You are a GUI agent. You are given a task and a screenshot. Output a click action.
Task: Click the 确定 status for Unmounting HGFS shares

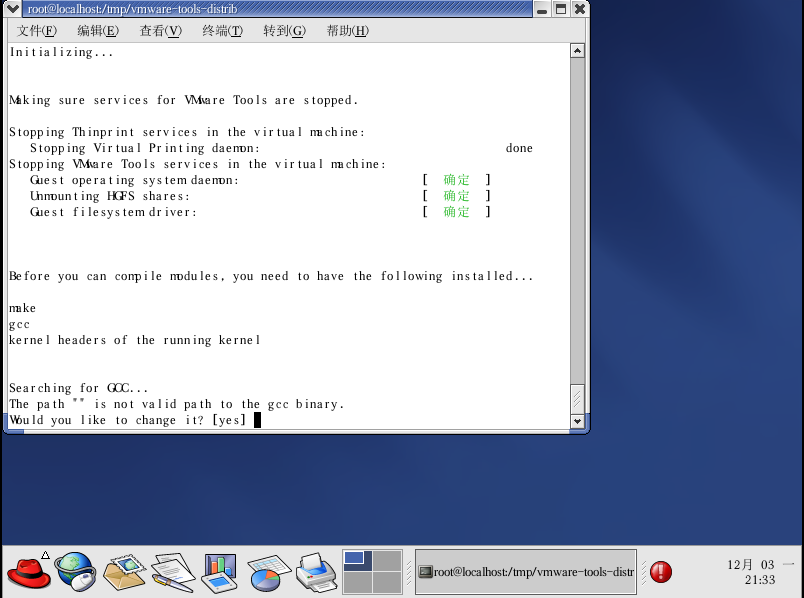pyautogui.click(x=456, y=195)
